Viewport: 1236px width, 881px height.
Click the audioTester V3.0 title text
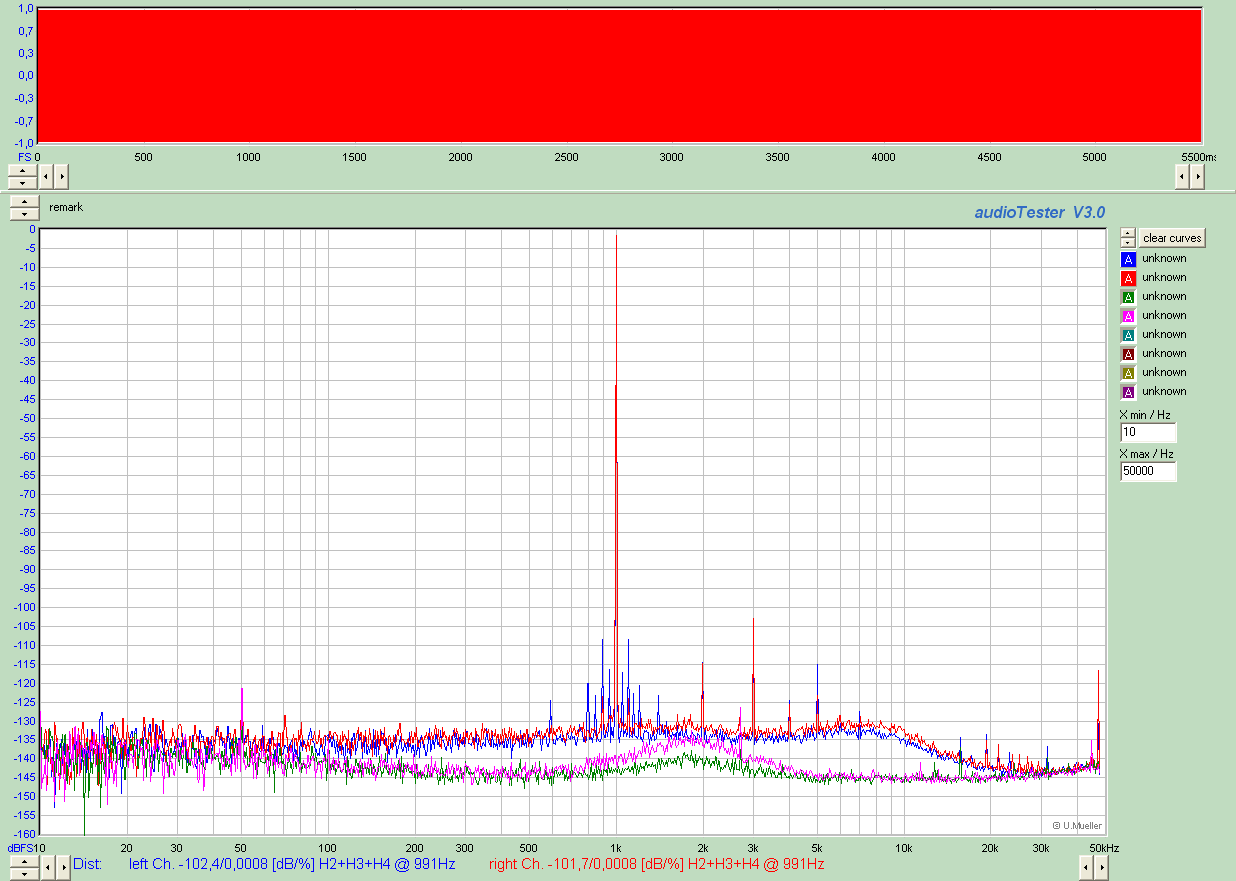(1040, 212)
